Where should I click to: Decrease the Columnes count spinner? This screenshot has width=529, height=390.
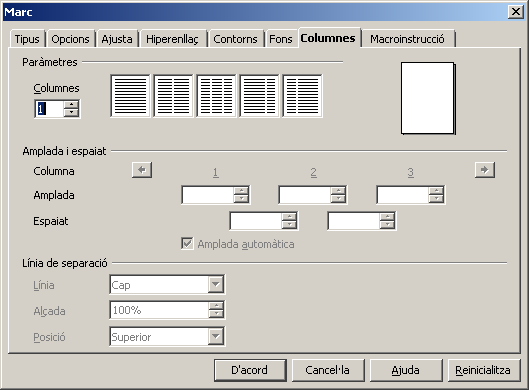[71, 113]
